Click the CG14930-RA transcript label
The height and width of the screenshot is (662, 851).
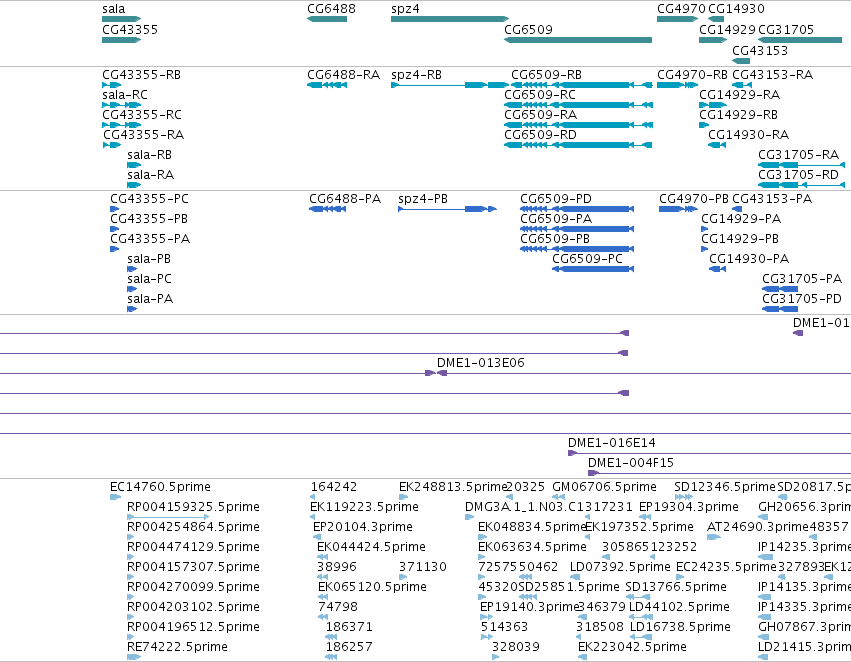pos(748,135)
